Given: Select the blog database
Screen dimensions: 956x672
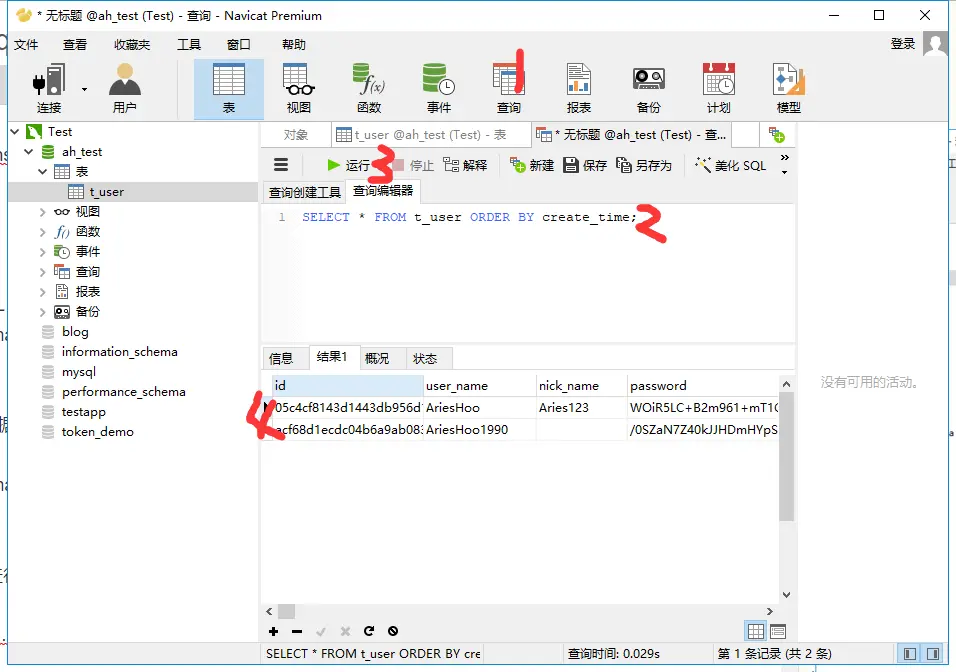Looking at the screenshot, I should (x=75, y=332).
